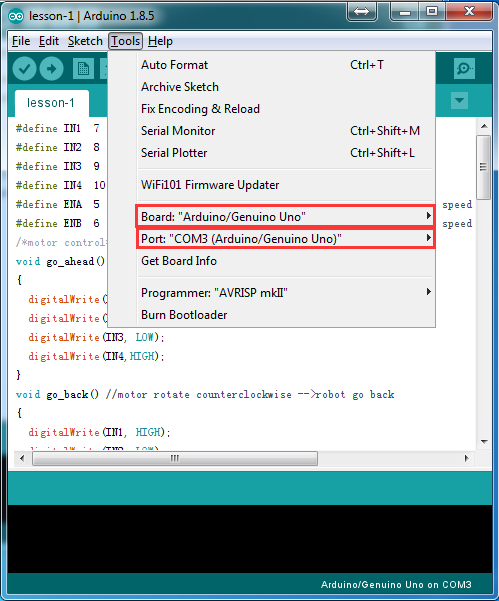Expand the Port submenu arrow

coord(428,238)
